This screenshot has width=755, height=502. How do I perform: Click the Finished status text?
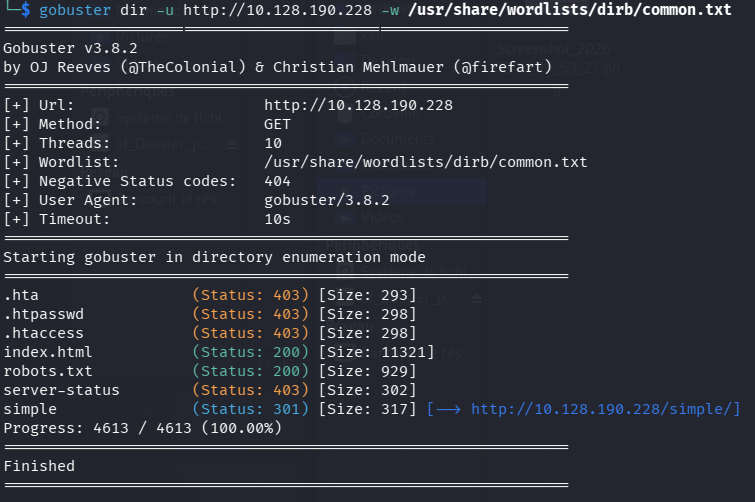pyautogui.click(x=39, y=466)
